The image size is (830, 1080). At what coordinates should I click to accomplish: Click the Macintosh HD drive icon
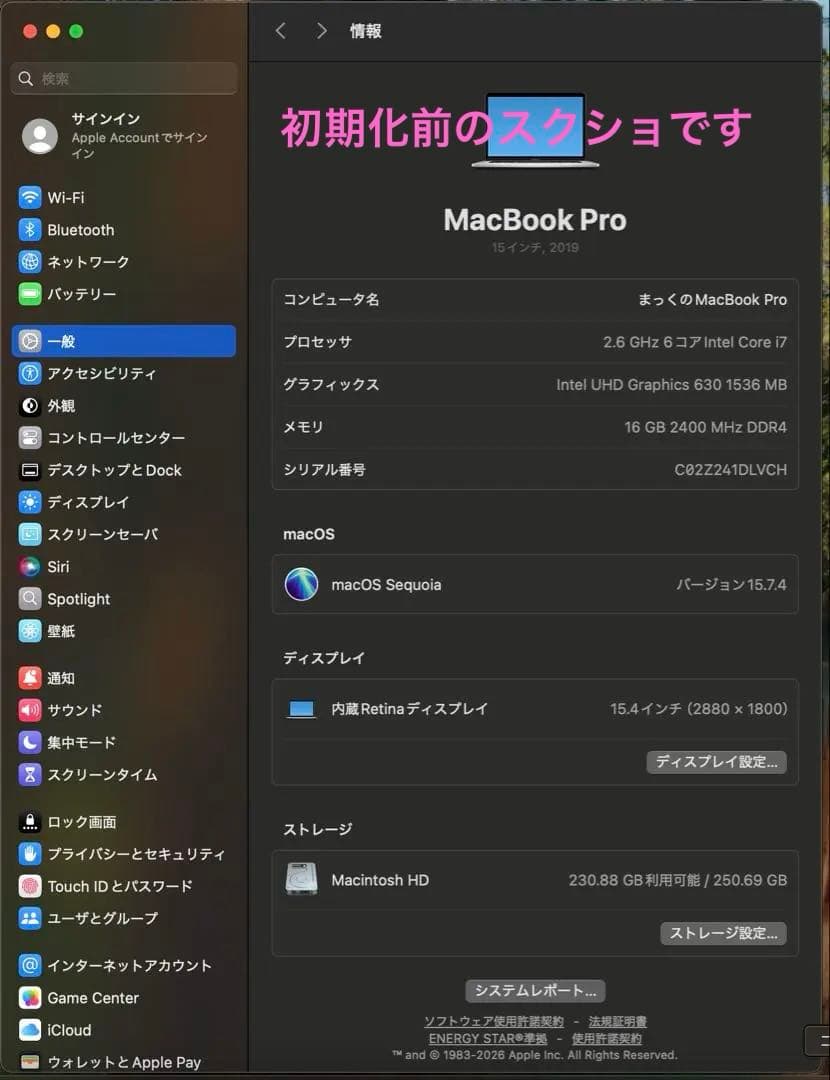pos(301,879)
